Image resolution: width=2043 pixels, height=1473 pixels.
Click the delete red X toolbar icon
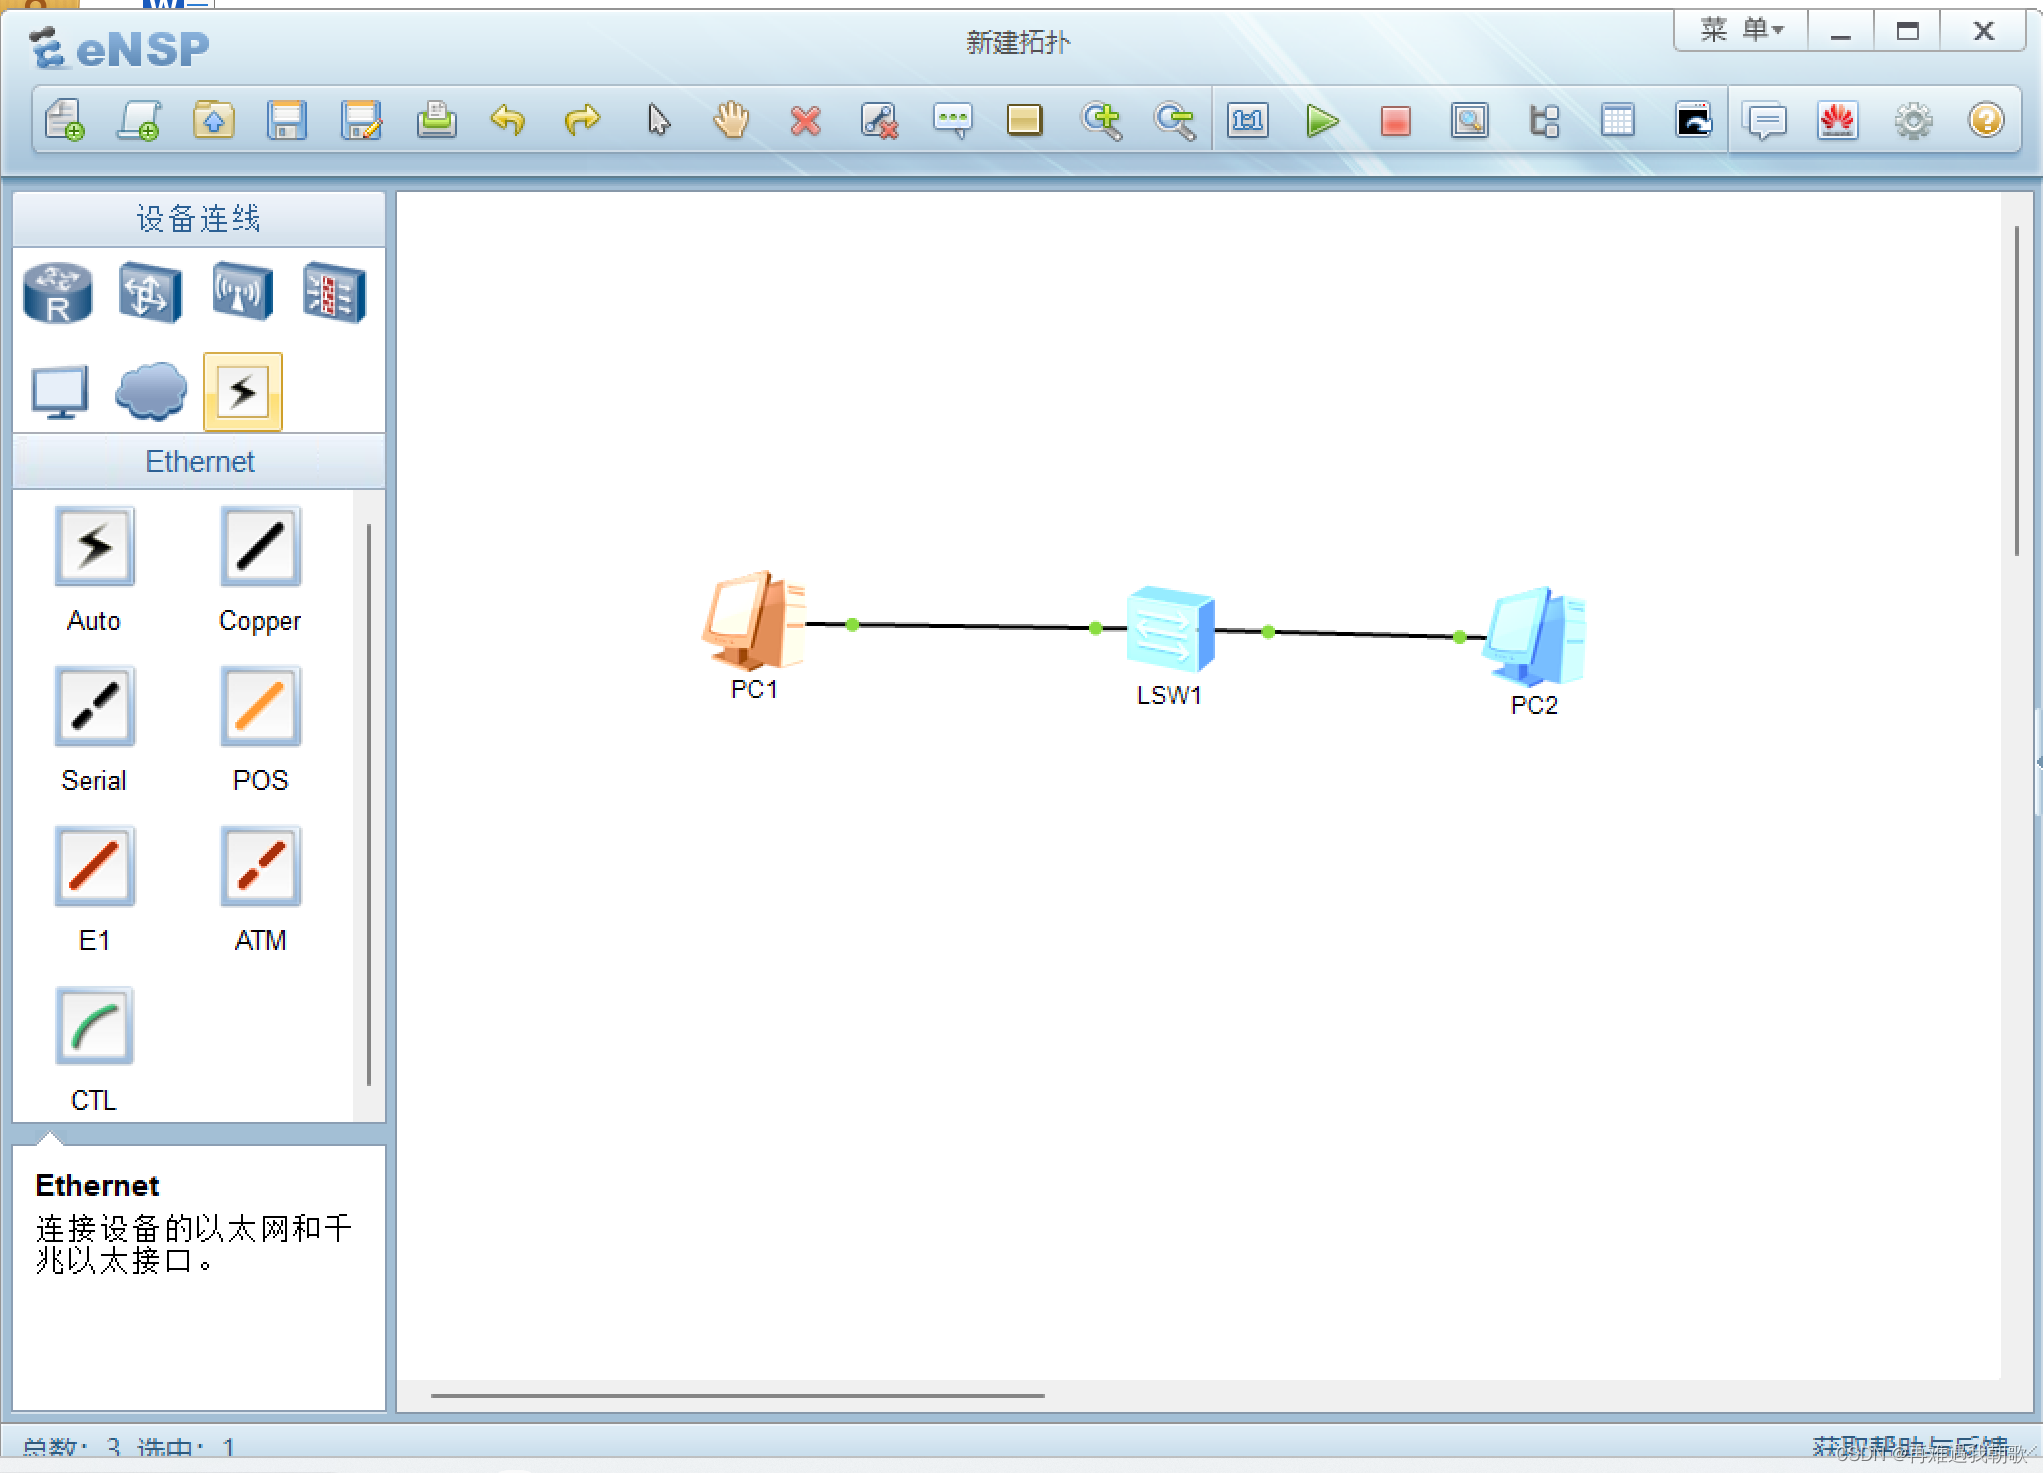805,121
